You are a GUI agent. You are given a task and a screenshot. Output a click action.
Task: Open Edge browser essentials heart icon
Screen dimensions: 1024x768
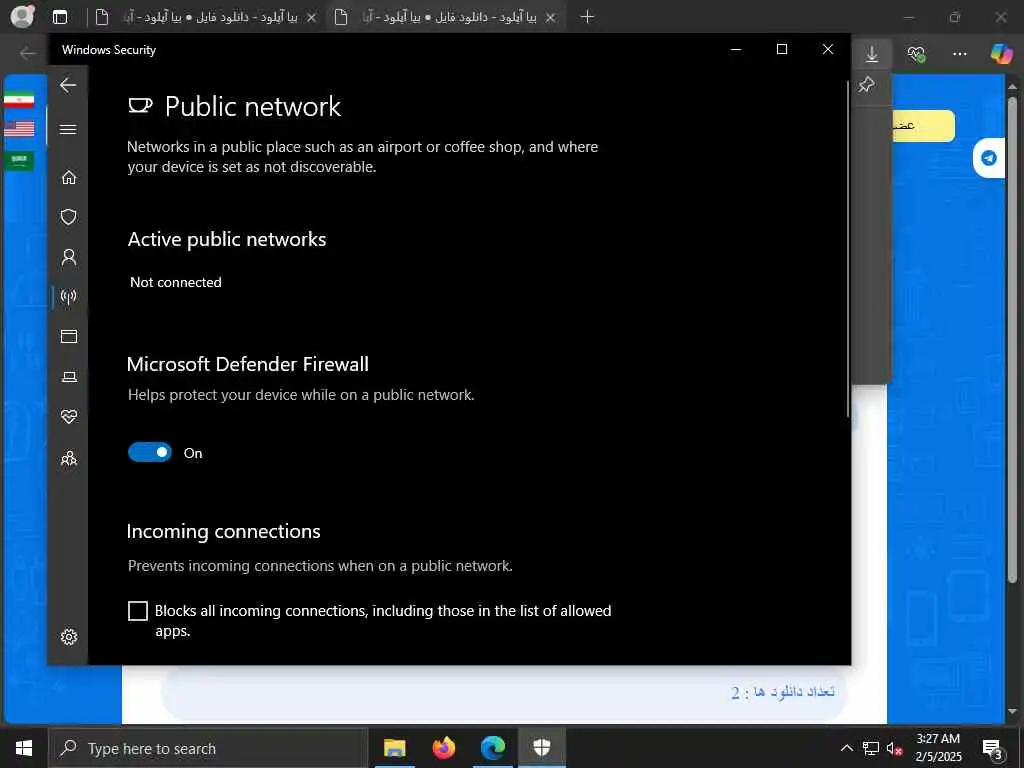tap(916, 54)
